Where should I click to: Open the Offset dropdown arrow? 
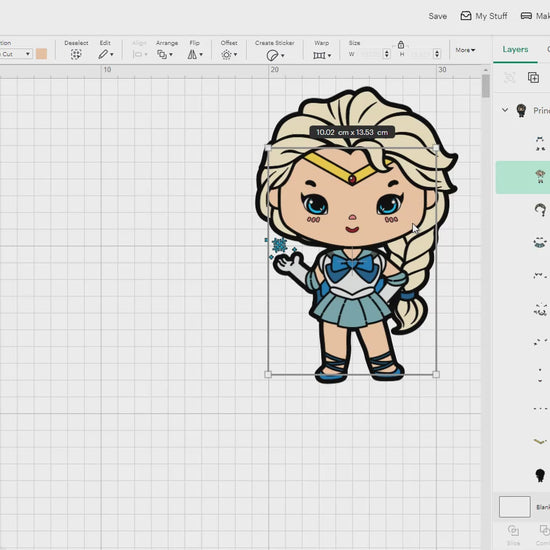pos(235,54)
